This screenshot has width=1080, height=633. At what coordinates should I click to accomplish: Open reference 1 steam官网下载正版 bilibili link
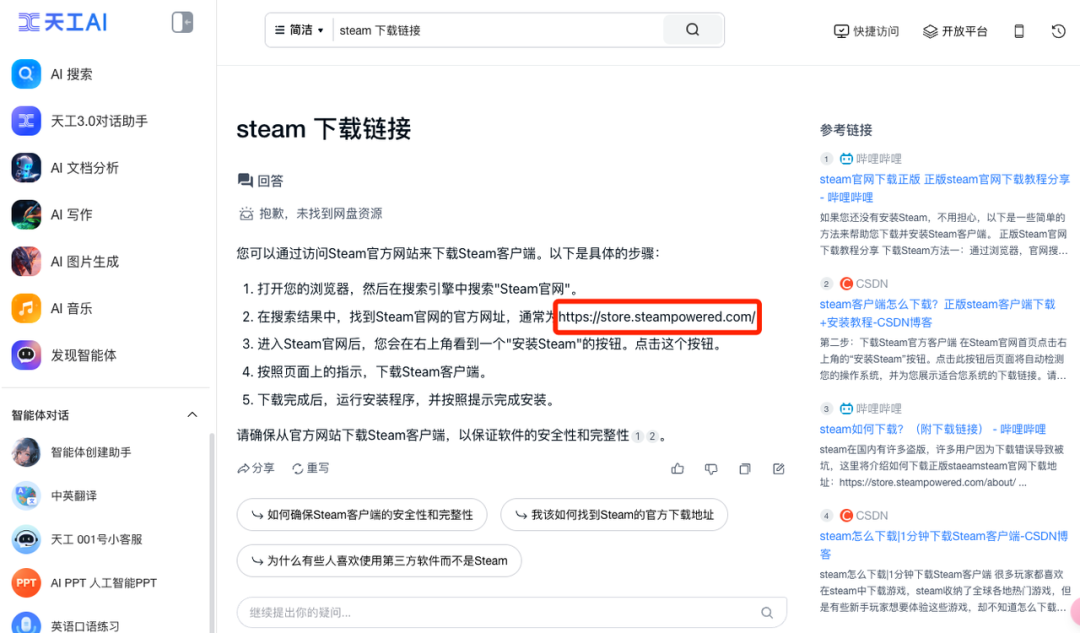(944, 188)
